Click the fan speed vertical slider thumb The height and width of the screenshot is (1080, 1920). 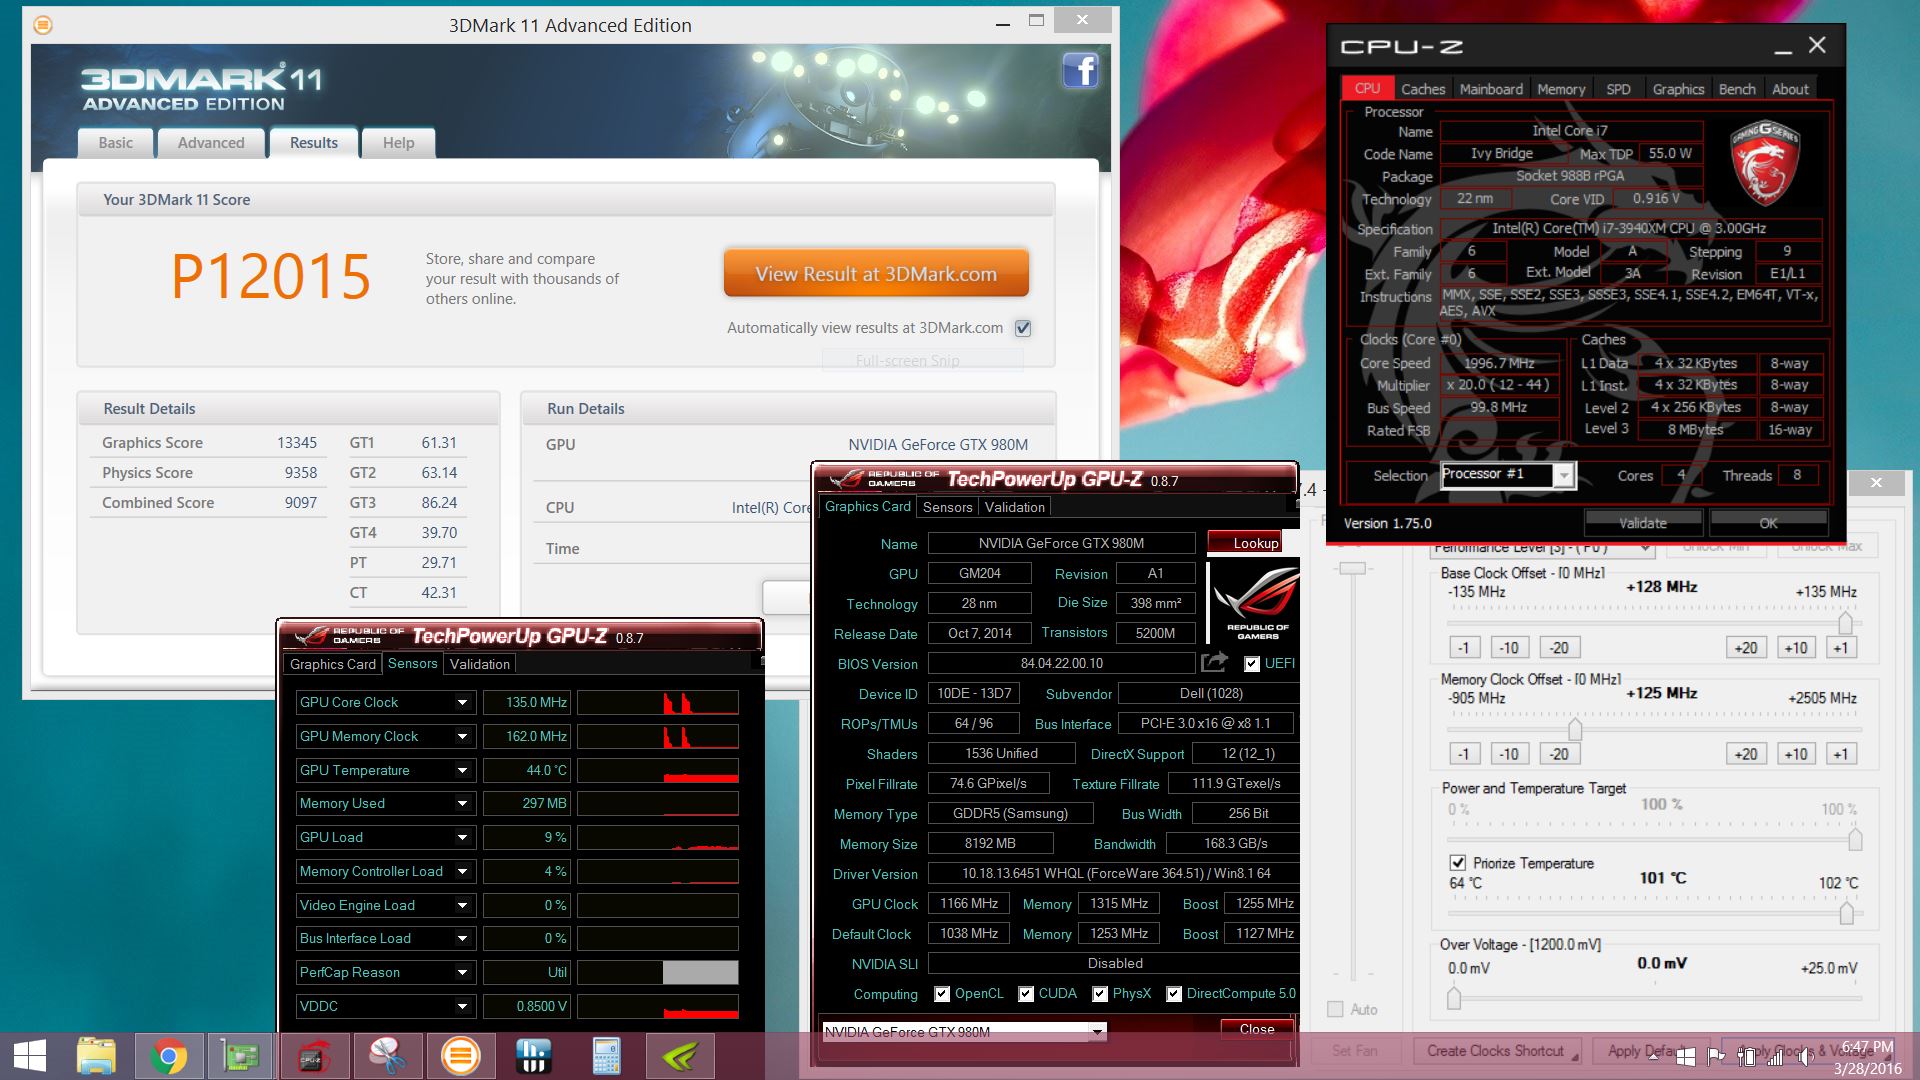(x=1353, y=568)
